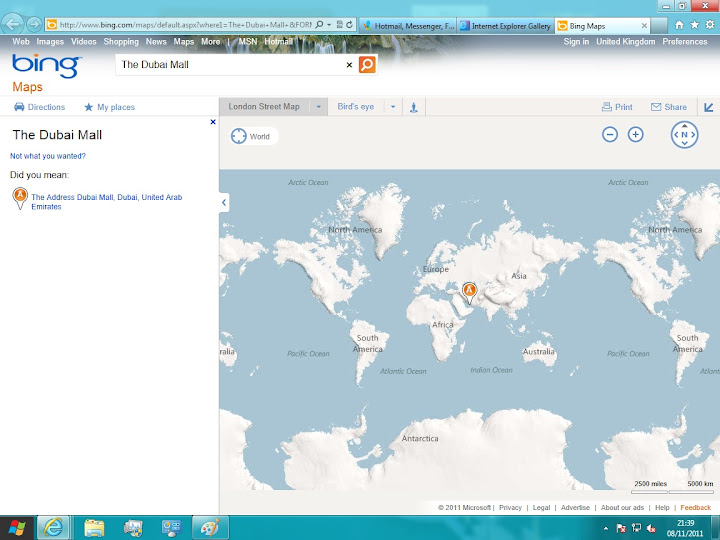The height and width of the screenshot is (540, 720).
Task: Clear the search box with the X
Action: 349,65
